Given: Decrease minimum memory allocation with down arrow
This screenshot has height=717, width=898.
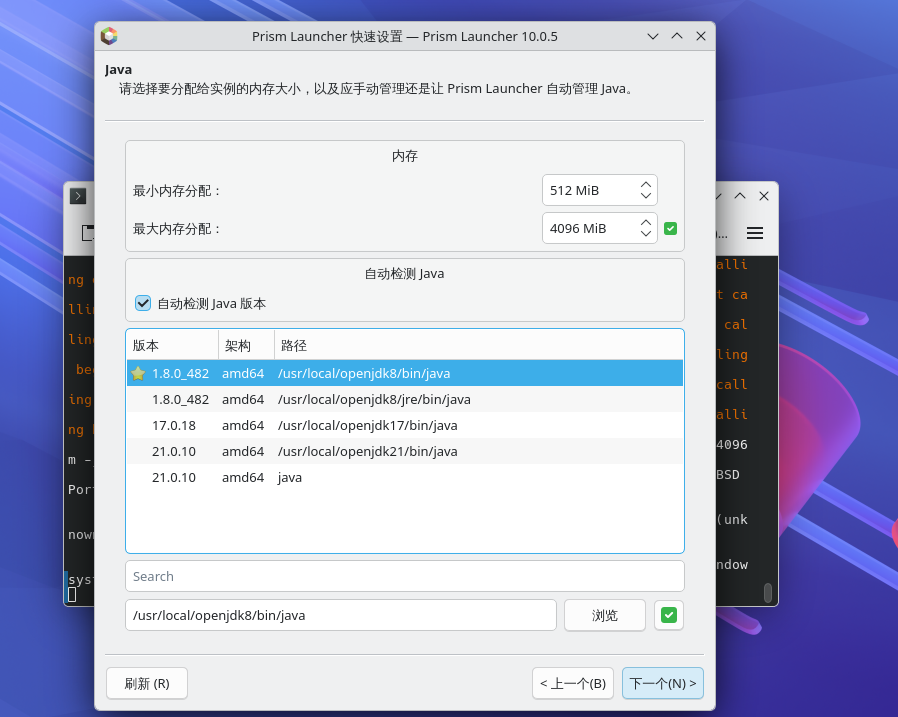Looking at the screenshot, I should [x=646, y=195].
